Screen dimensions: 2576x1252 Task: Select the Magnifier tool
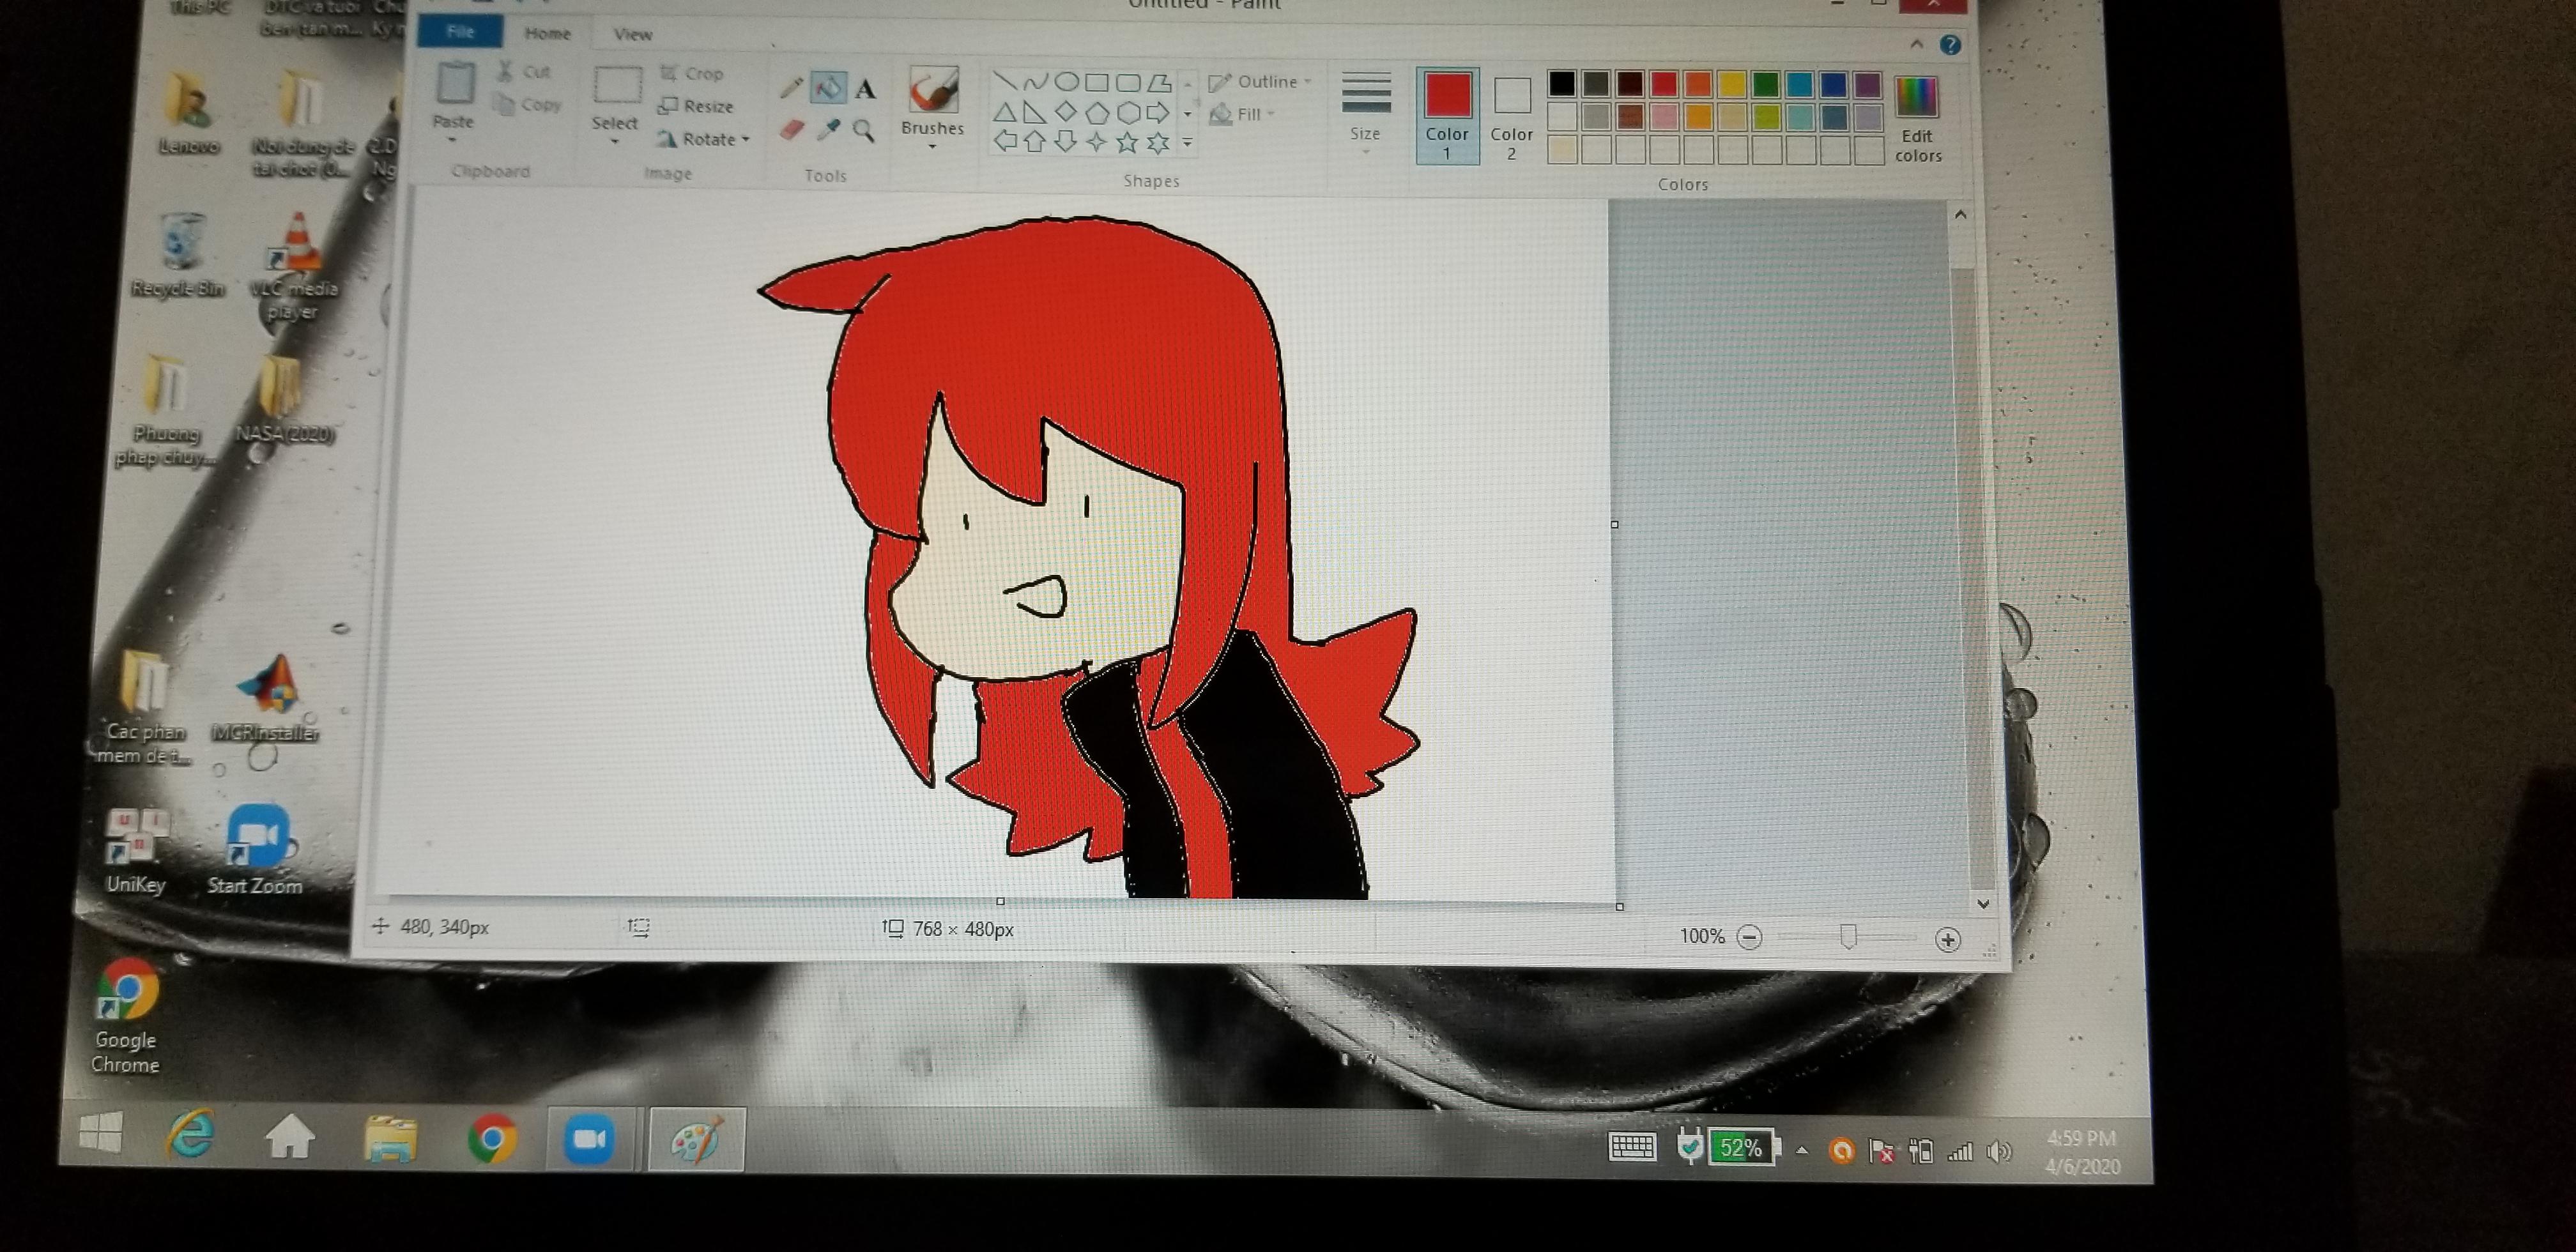click(x=864, y=131)
